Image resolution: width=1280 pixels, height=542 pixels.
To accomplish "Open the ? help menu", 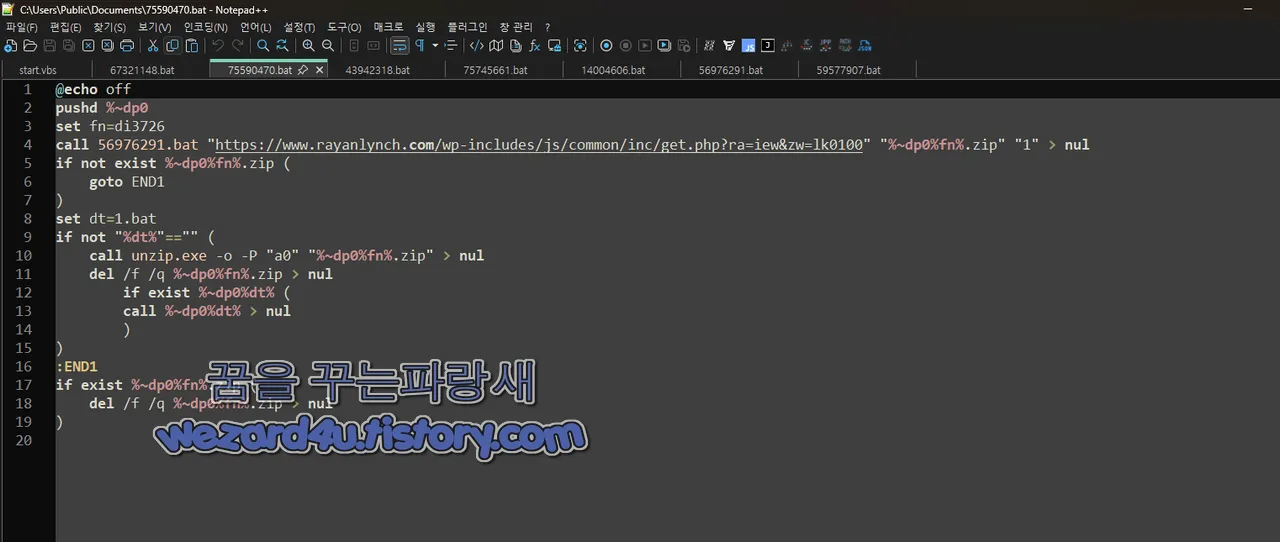I will 547,27.
